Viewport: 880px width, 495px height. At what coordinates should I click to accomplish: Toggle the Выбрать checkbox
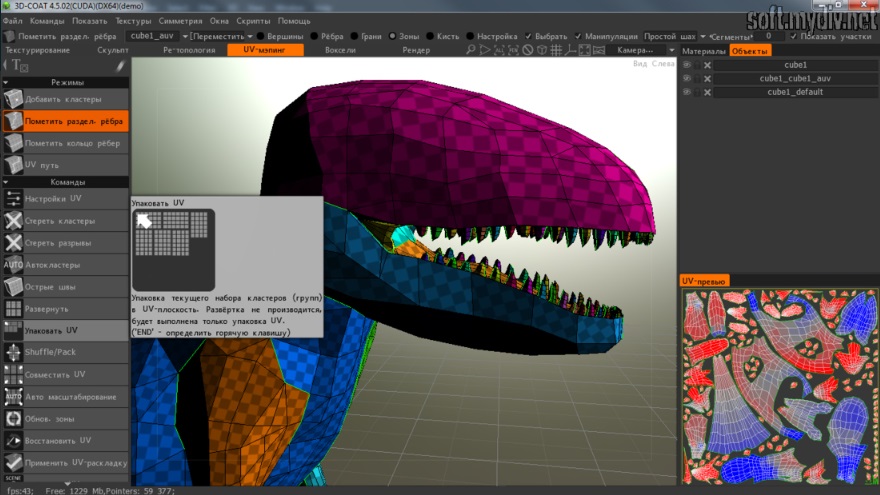tap(529, 36)
